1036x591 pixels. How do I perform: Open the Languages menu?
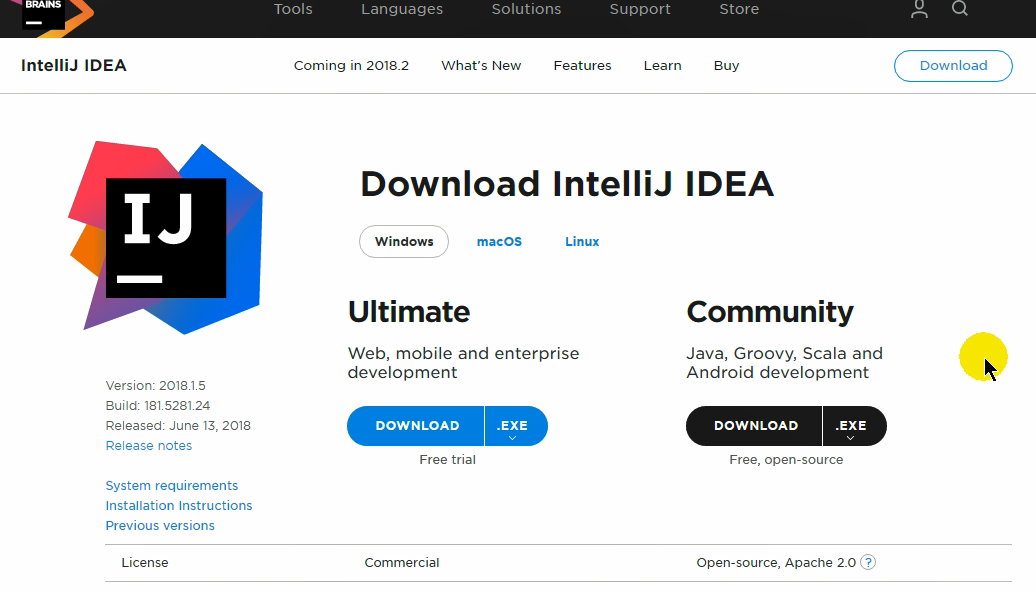pos(402,9)
